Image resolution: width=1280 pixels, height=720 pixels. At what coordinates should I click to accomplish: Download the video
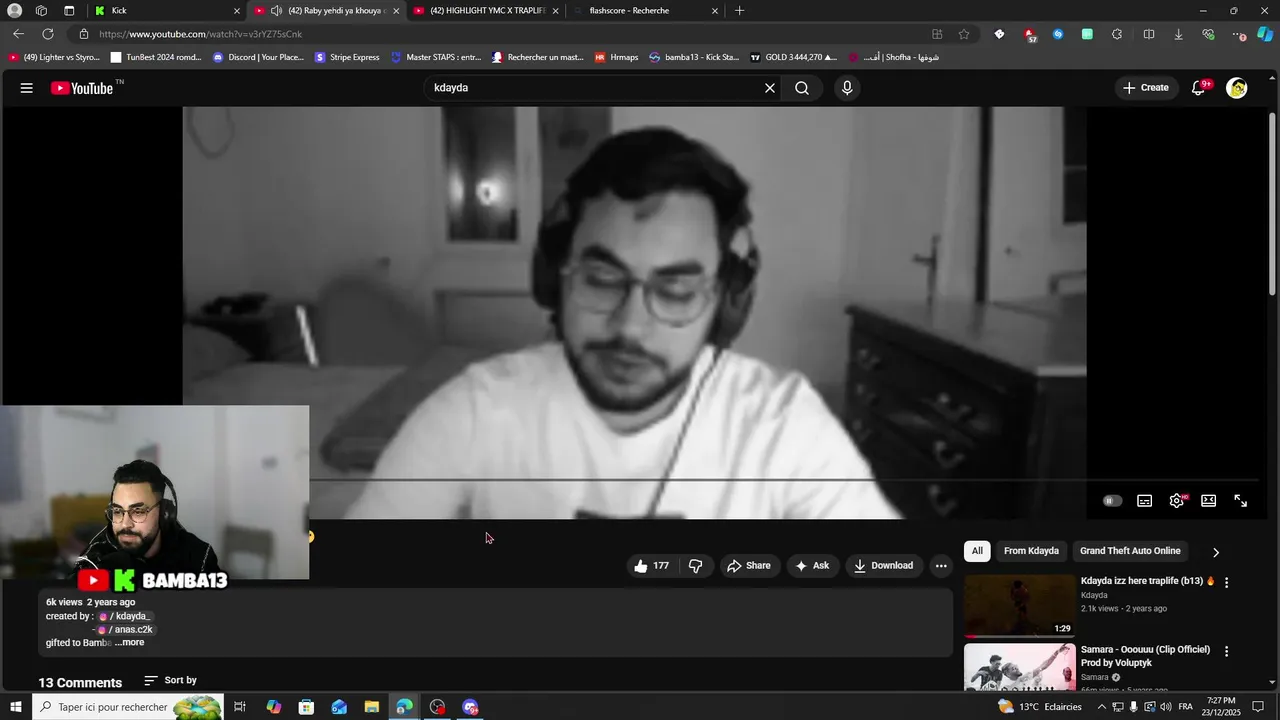point(883,566)
